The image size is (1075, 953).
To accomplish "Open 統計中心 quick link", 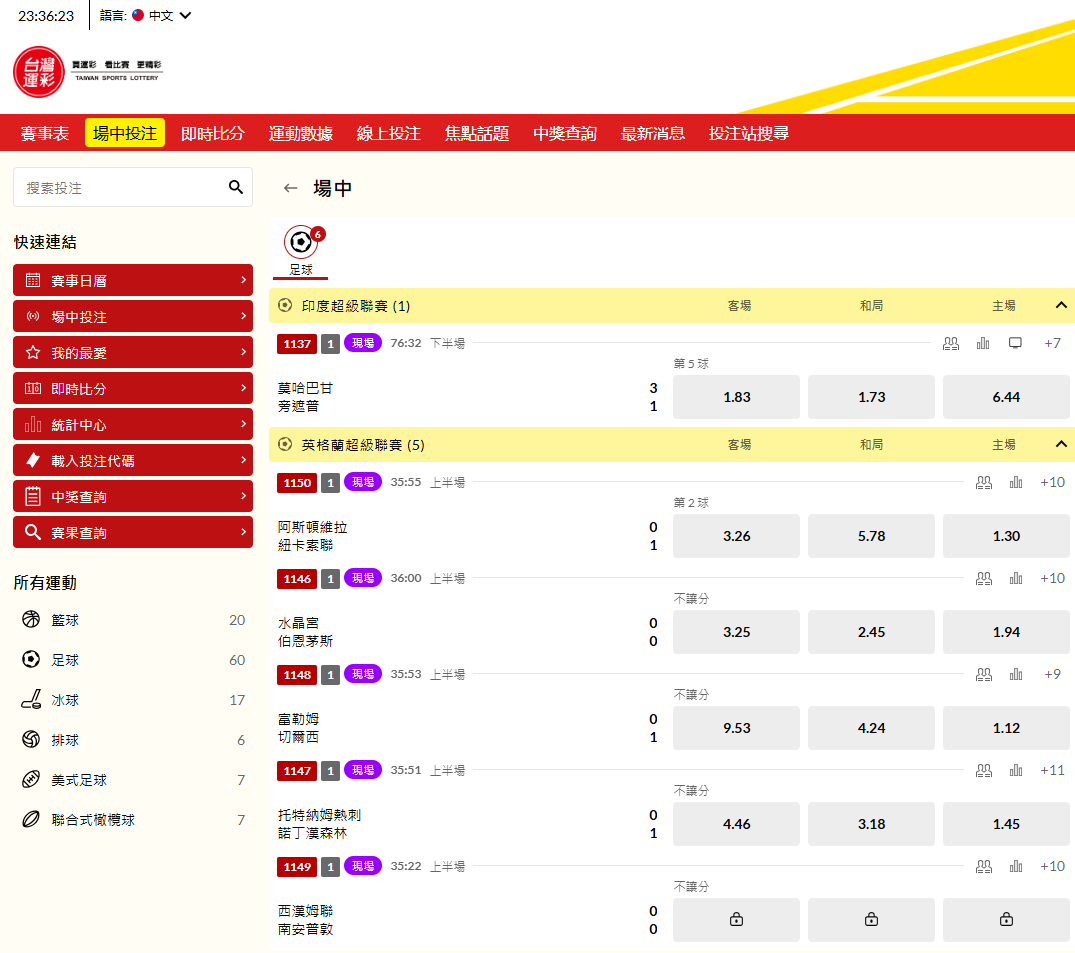I will click(133, 424).
